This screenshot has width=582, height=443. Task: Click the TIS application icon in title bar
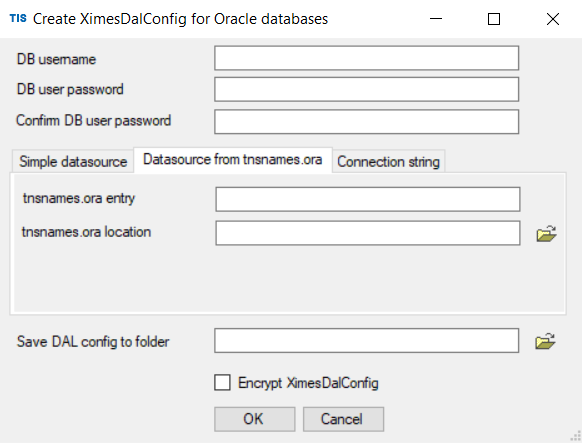click(x=18, y=18)
